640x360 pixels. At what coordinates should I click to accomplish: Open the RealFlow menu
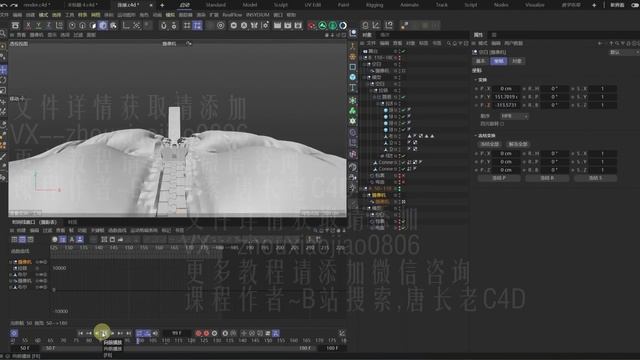point(232,15)
